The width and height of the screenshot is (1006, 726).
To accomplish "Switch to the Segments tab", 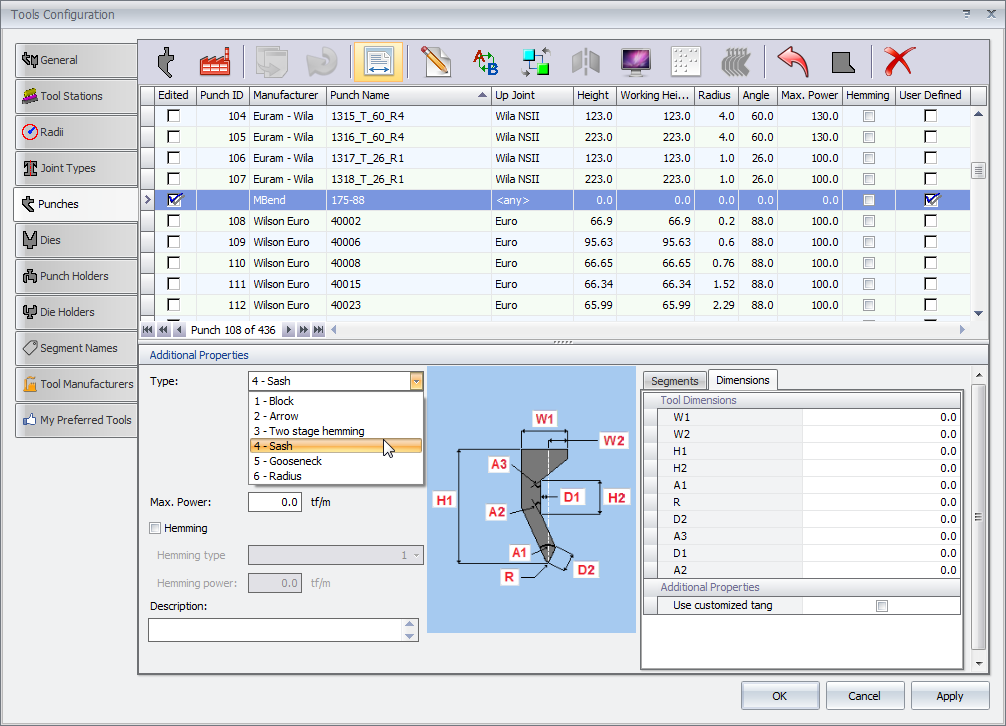I will 674,381.
